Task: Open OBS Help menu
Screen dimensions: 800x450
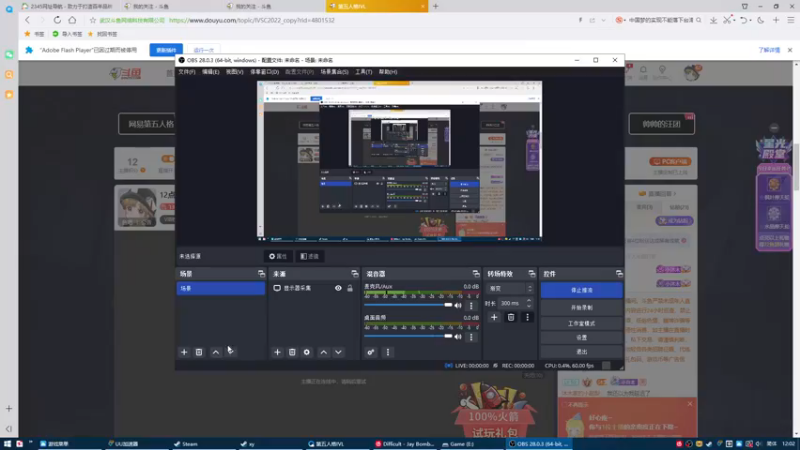Action: pyautogui.click(x=388, y=72)
